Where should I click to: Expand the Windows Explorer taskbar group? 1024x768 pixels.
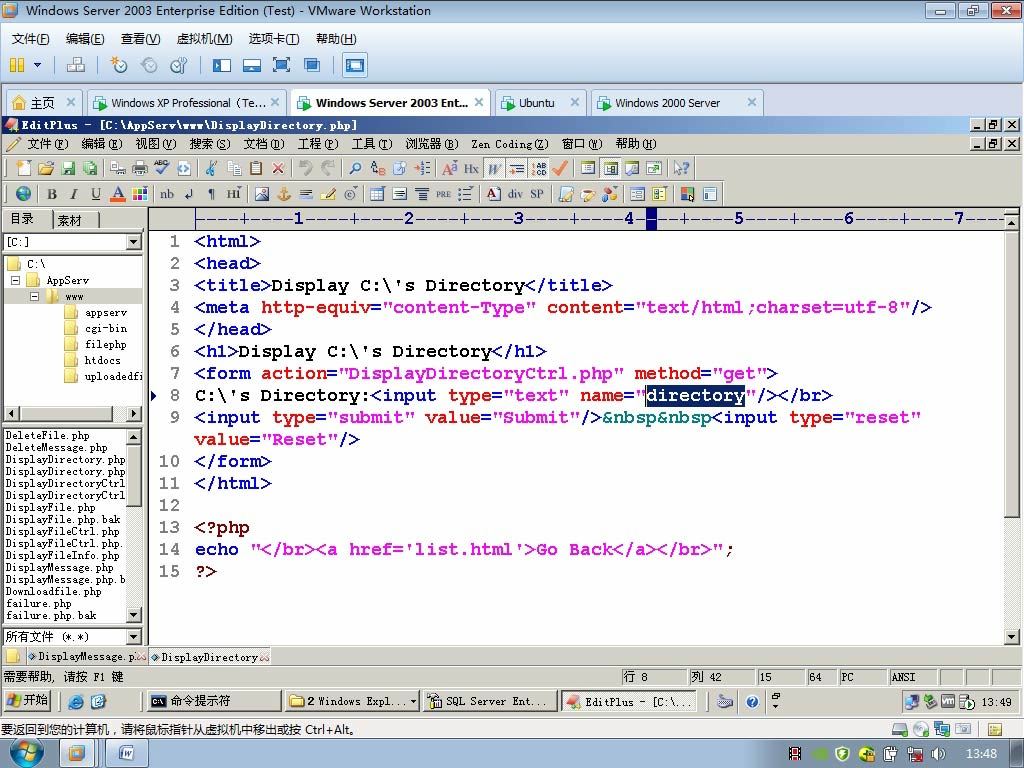tap(414, 701)
